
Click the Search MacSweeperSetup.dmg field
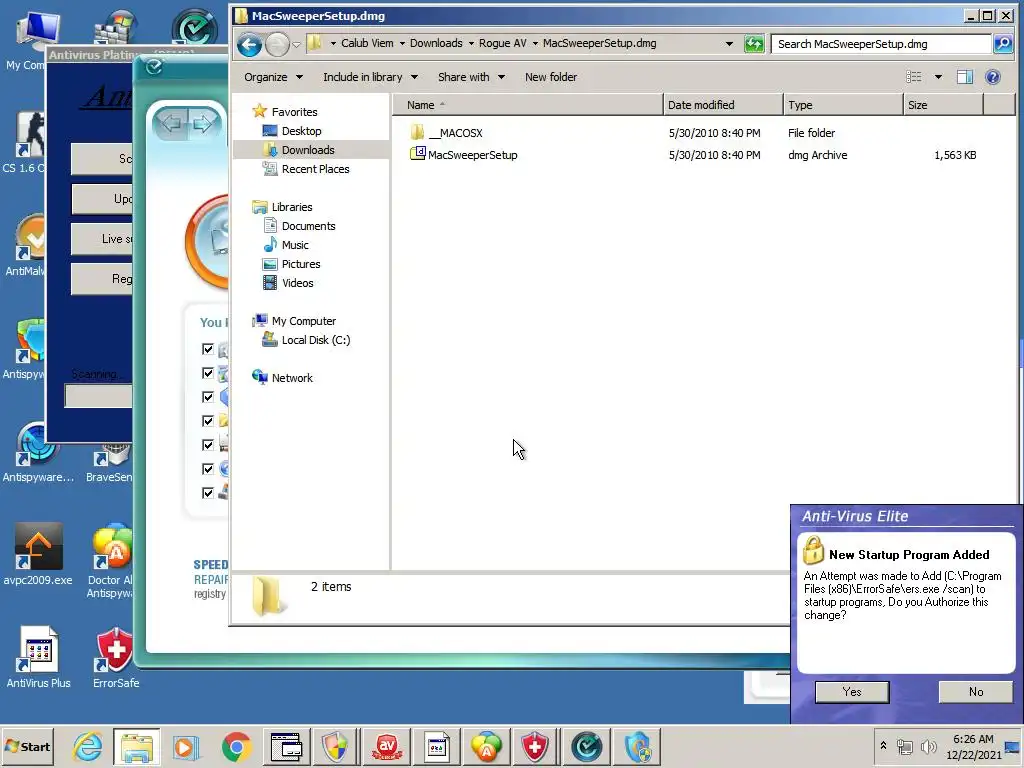pyautogui.click(x=881, y=44)
